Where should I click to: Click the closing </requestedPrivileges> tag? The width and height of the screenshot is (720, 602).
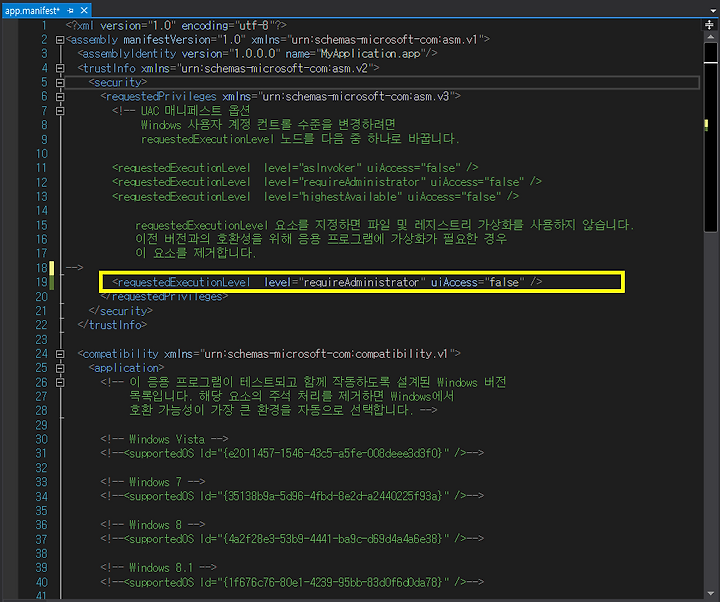click(164, 297)
